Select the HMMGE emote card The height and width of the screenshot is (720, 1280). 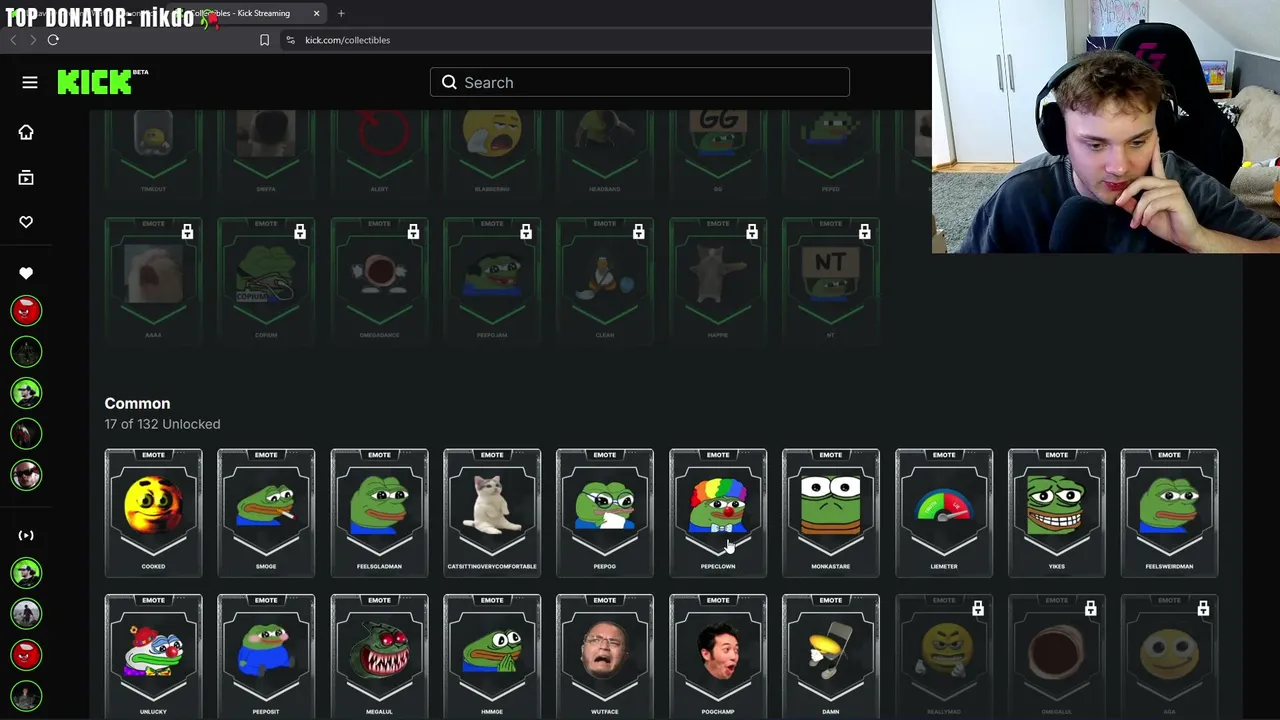point(492,657)
